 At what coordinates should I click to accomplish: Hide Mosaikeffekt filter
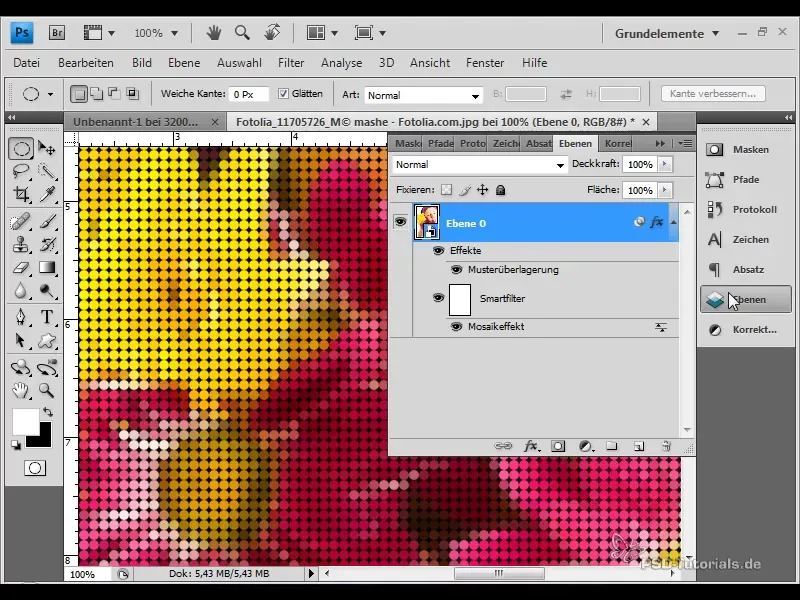coord(456,327)
